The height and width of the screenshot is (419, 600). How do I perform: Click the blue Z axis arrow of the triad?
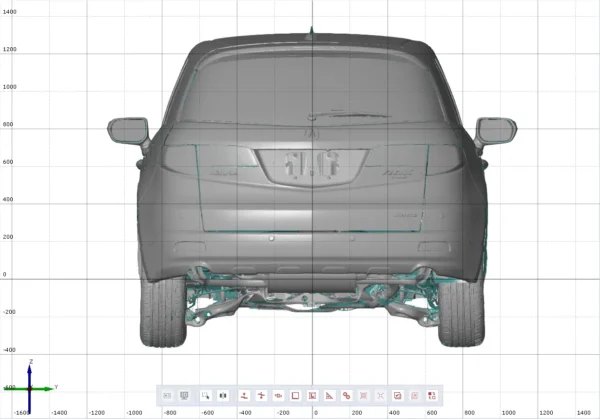29,377
